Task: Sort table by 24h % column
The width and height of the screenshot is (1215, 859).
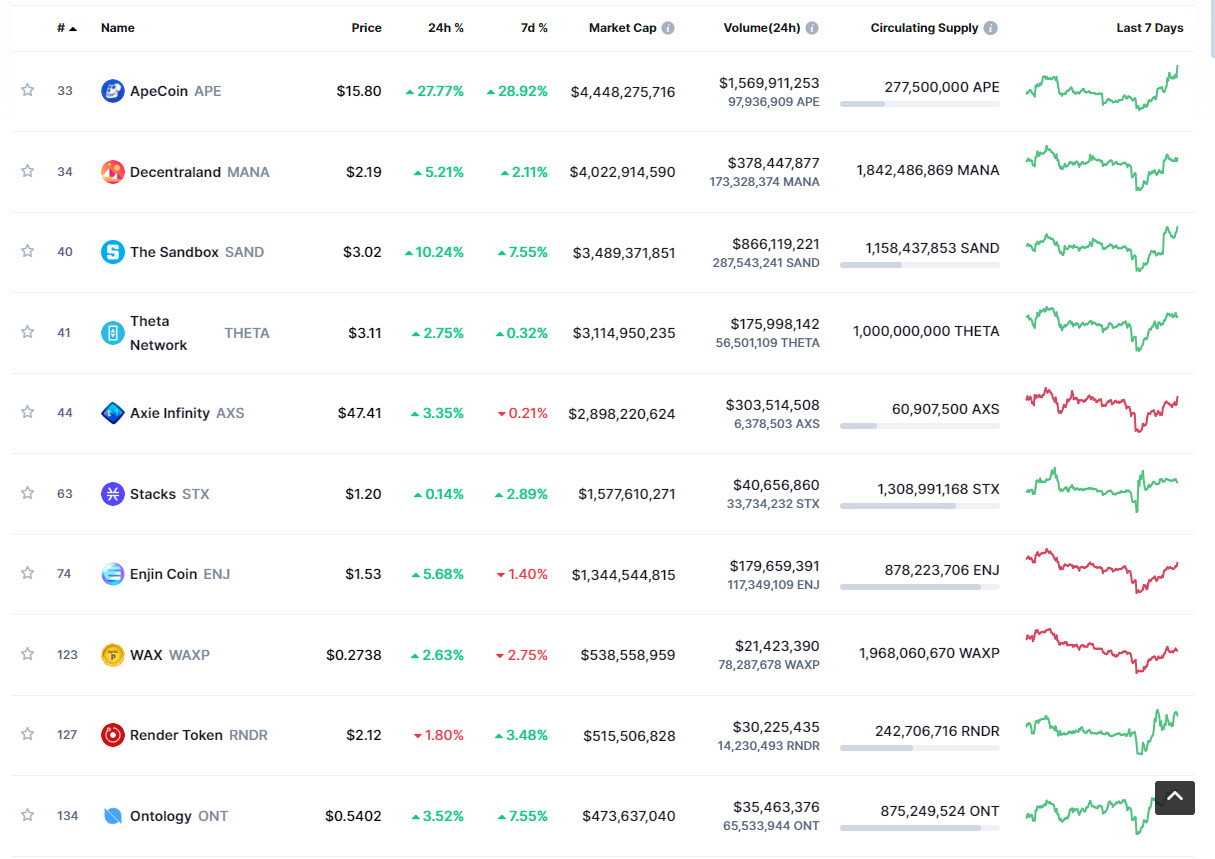Action: (446, 28)
